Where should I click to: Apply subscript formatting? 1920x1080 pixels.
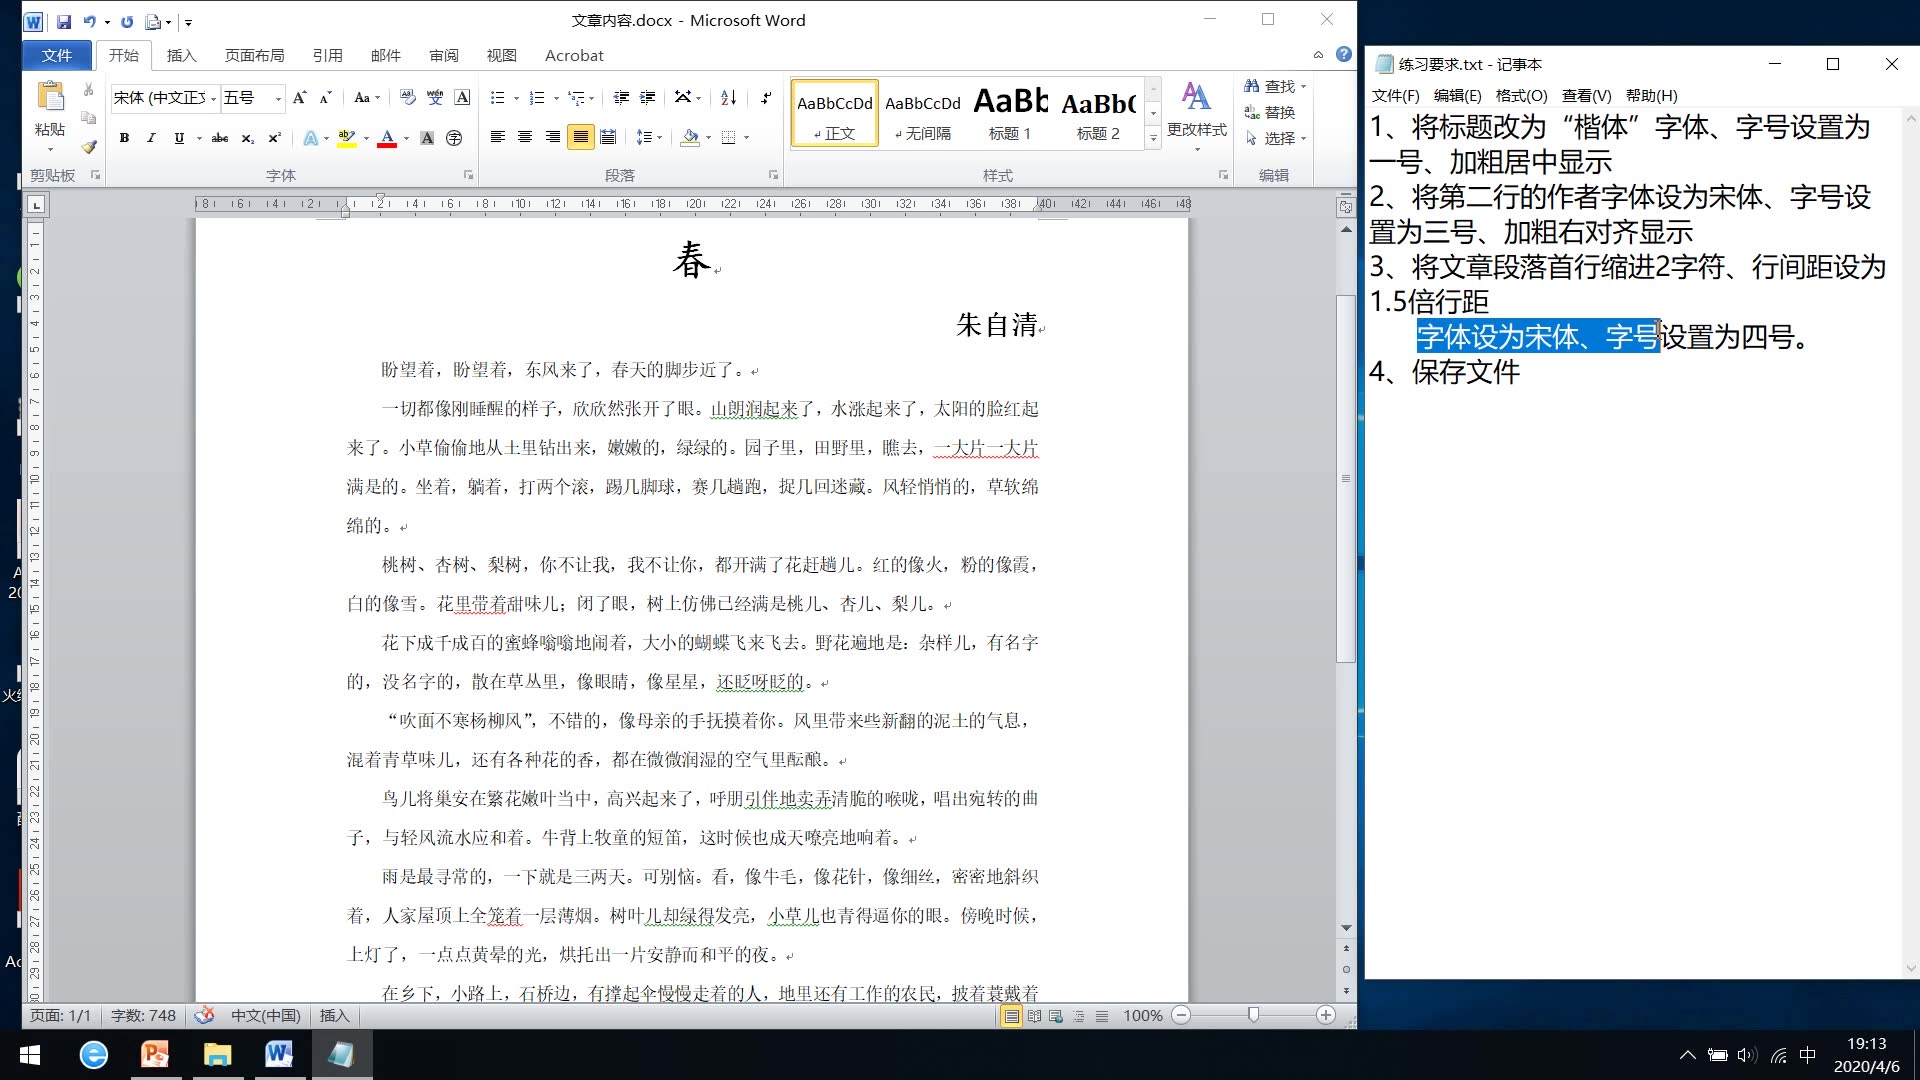coord(246,138)
